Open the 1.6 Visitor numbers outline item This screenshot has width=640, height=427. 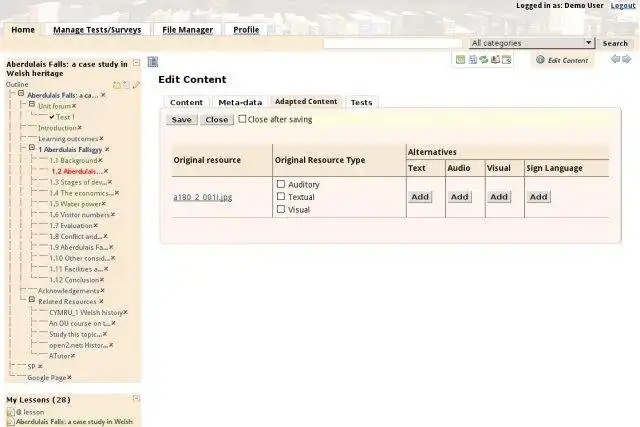point(80,215)
